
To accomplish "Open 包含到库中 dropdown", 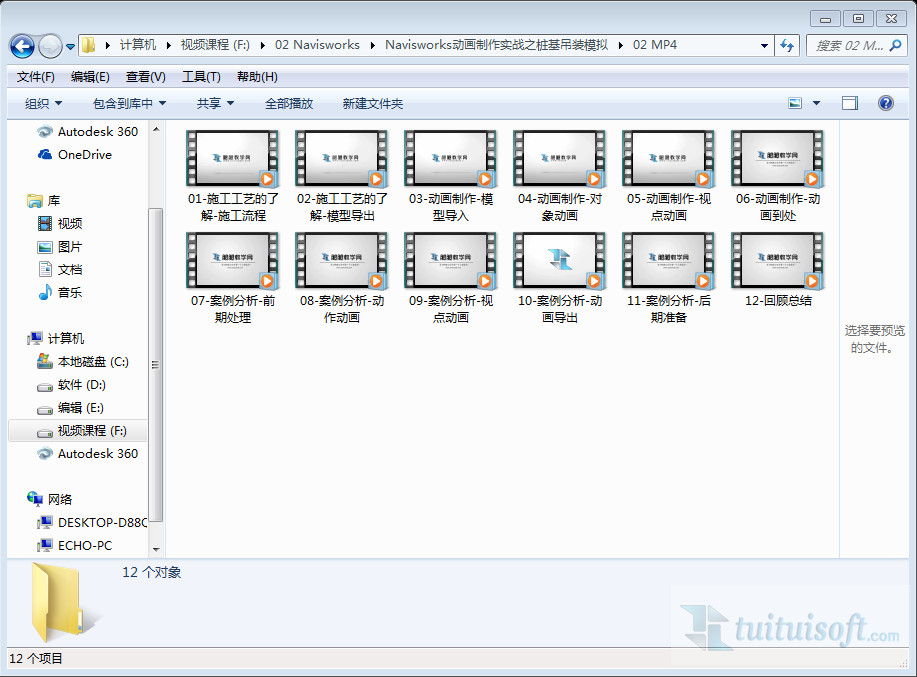I will tap(129, 103).
